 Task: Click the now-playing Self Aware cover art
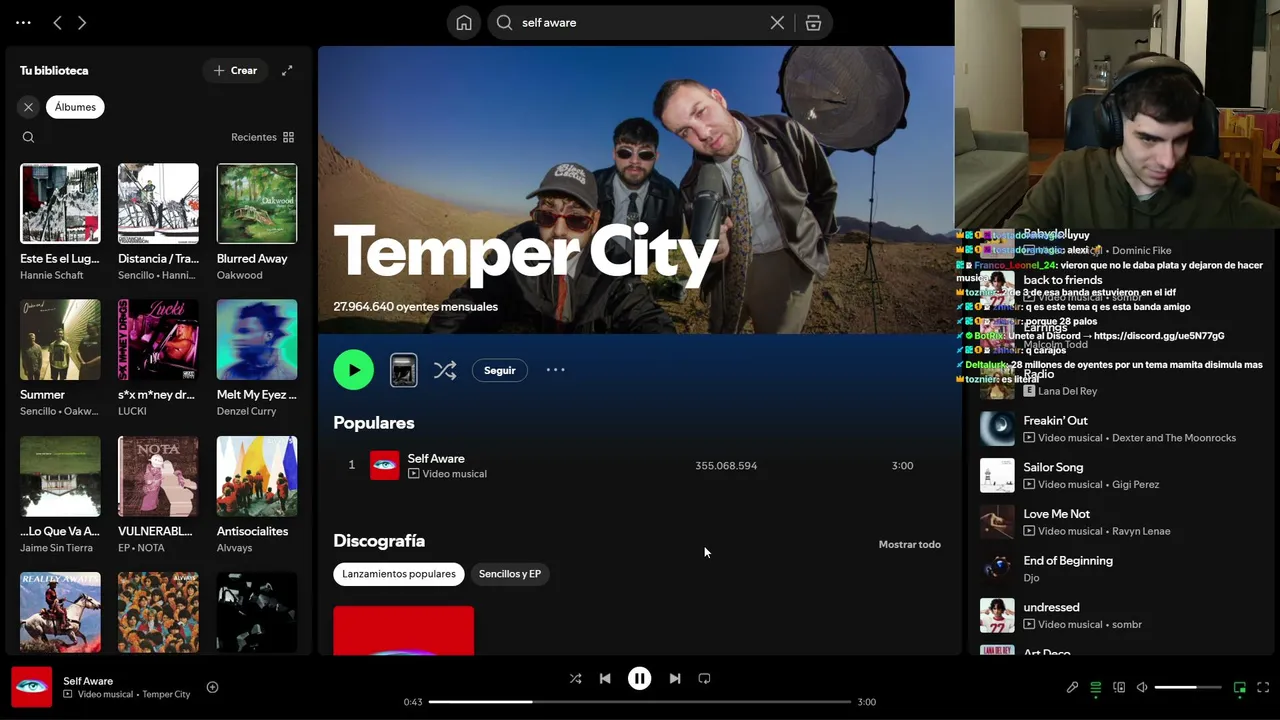click(x=32, y=687)
